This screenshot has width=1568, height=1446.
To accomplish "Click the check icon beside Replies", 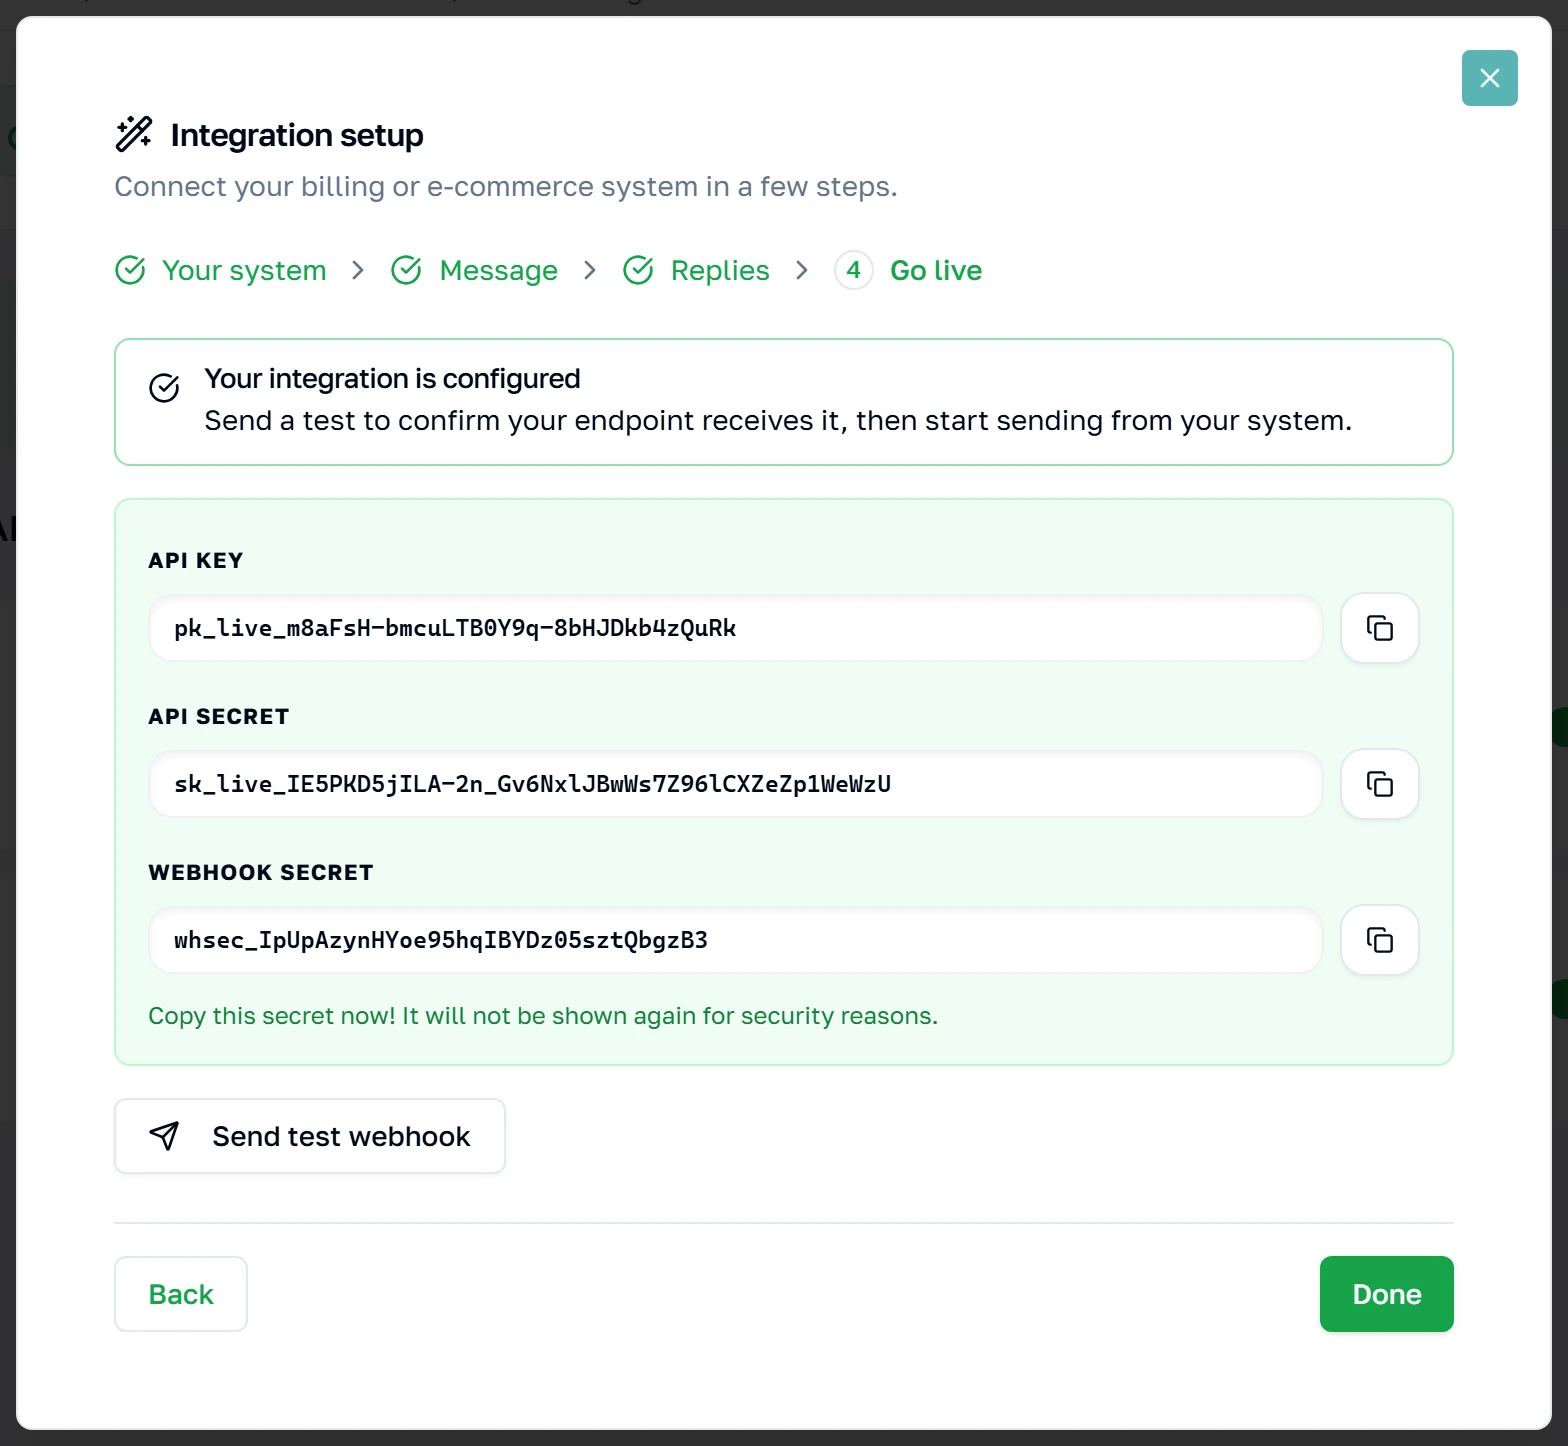I will coord(638,270).
